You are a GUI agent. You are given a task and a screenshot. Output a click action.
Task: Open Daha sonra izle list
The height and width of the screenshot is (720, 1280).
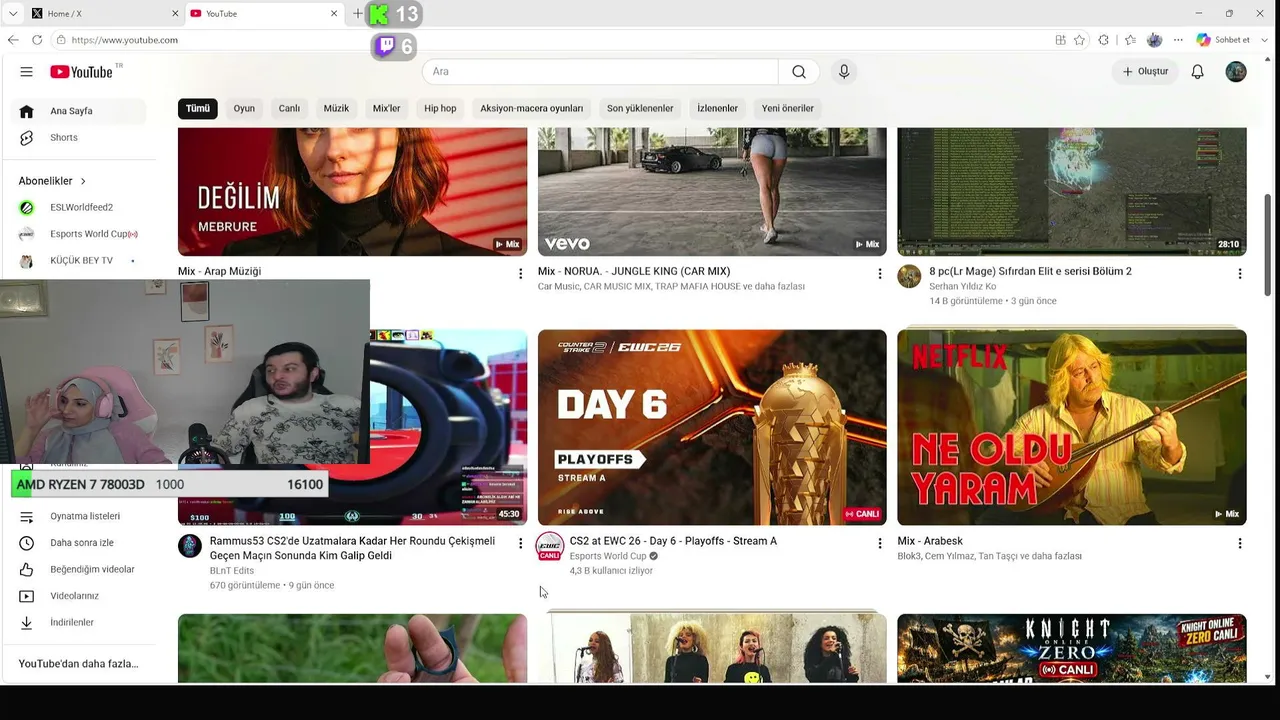pyautogui.click(x=80, y=543)
